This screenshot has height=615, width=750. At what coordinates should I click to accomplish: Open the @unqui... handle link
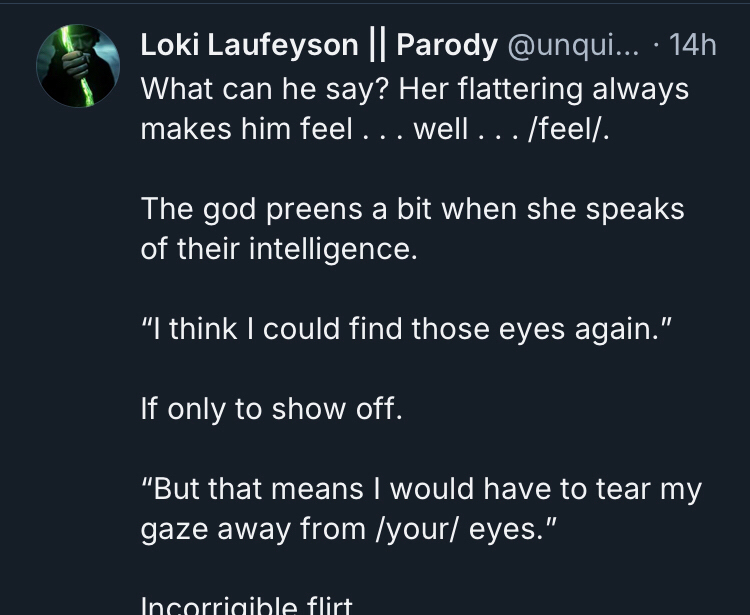pos(574,45)
